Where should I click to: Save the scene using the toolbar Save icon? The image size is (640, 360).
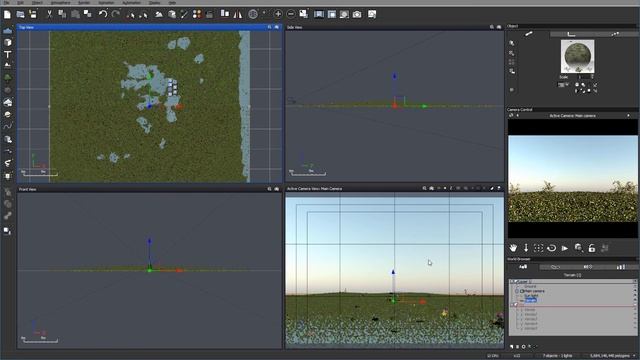click(x=33, y=14)
